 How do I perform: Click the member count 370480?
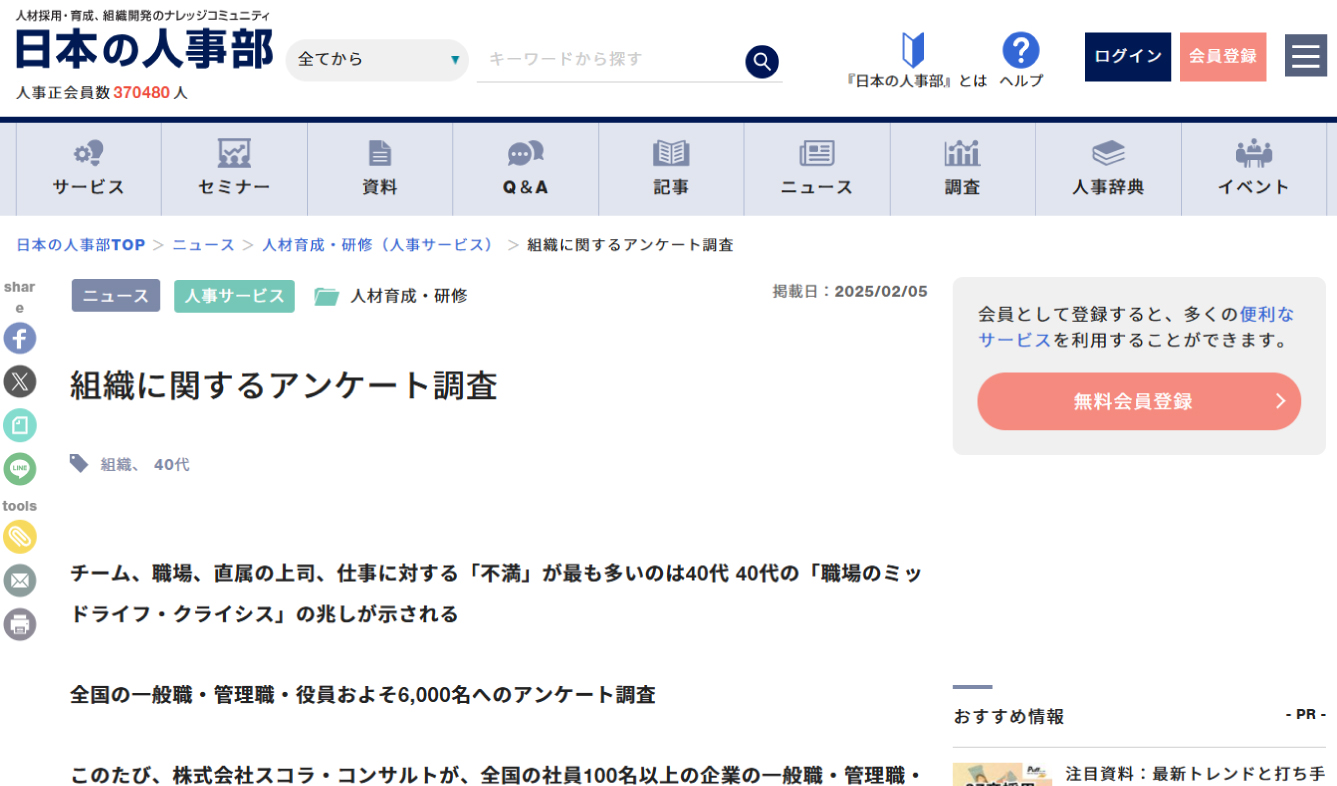141,92
